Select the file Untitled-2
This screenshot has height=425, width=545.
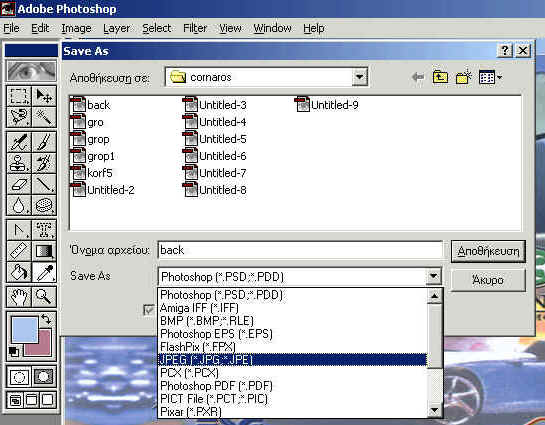pos(103,190)
